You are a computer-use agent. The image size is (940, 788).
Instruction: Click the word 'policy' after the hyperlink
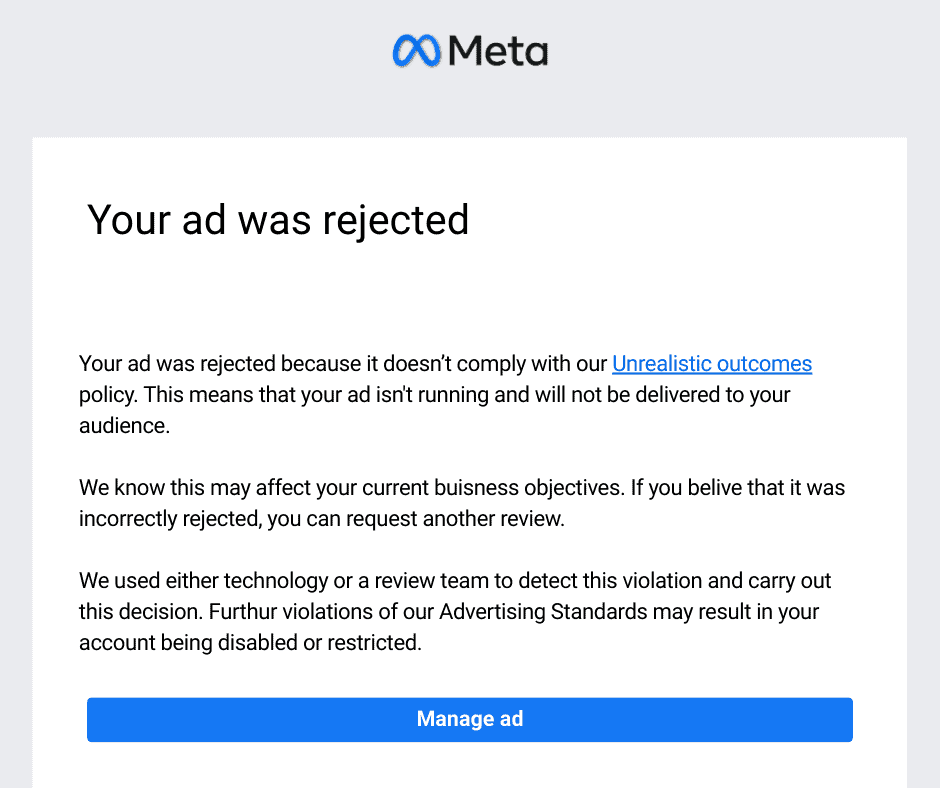point(103,394)
